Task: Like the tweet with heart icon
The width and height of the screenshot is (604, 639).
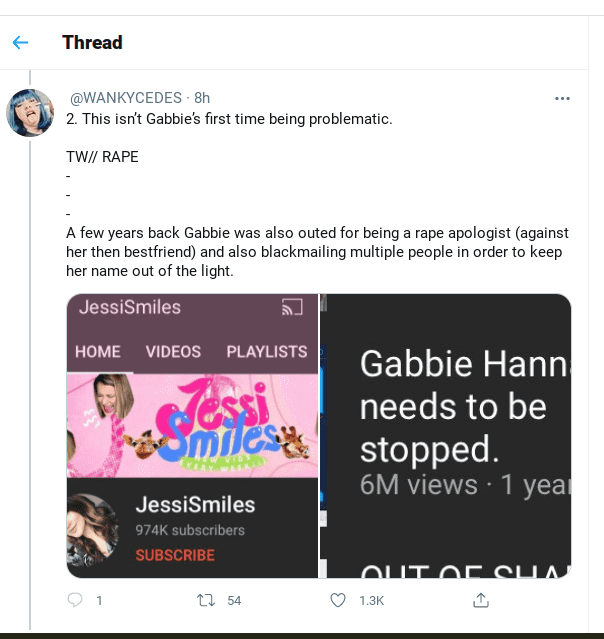Action: pyautogui.click(x=338, y=600)
